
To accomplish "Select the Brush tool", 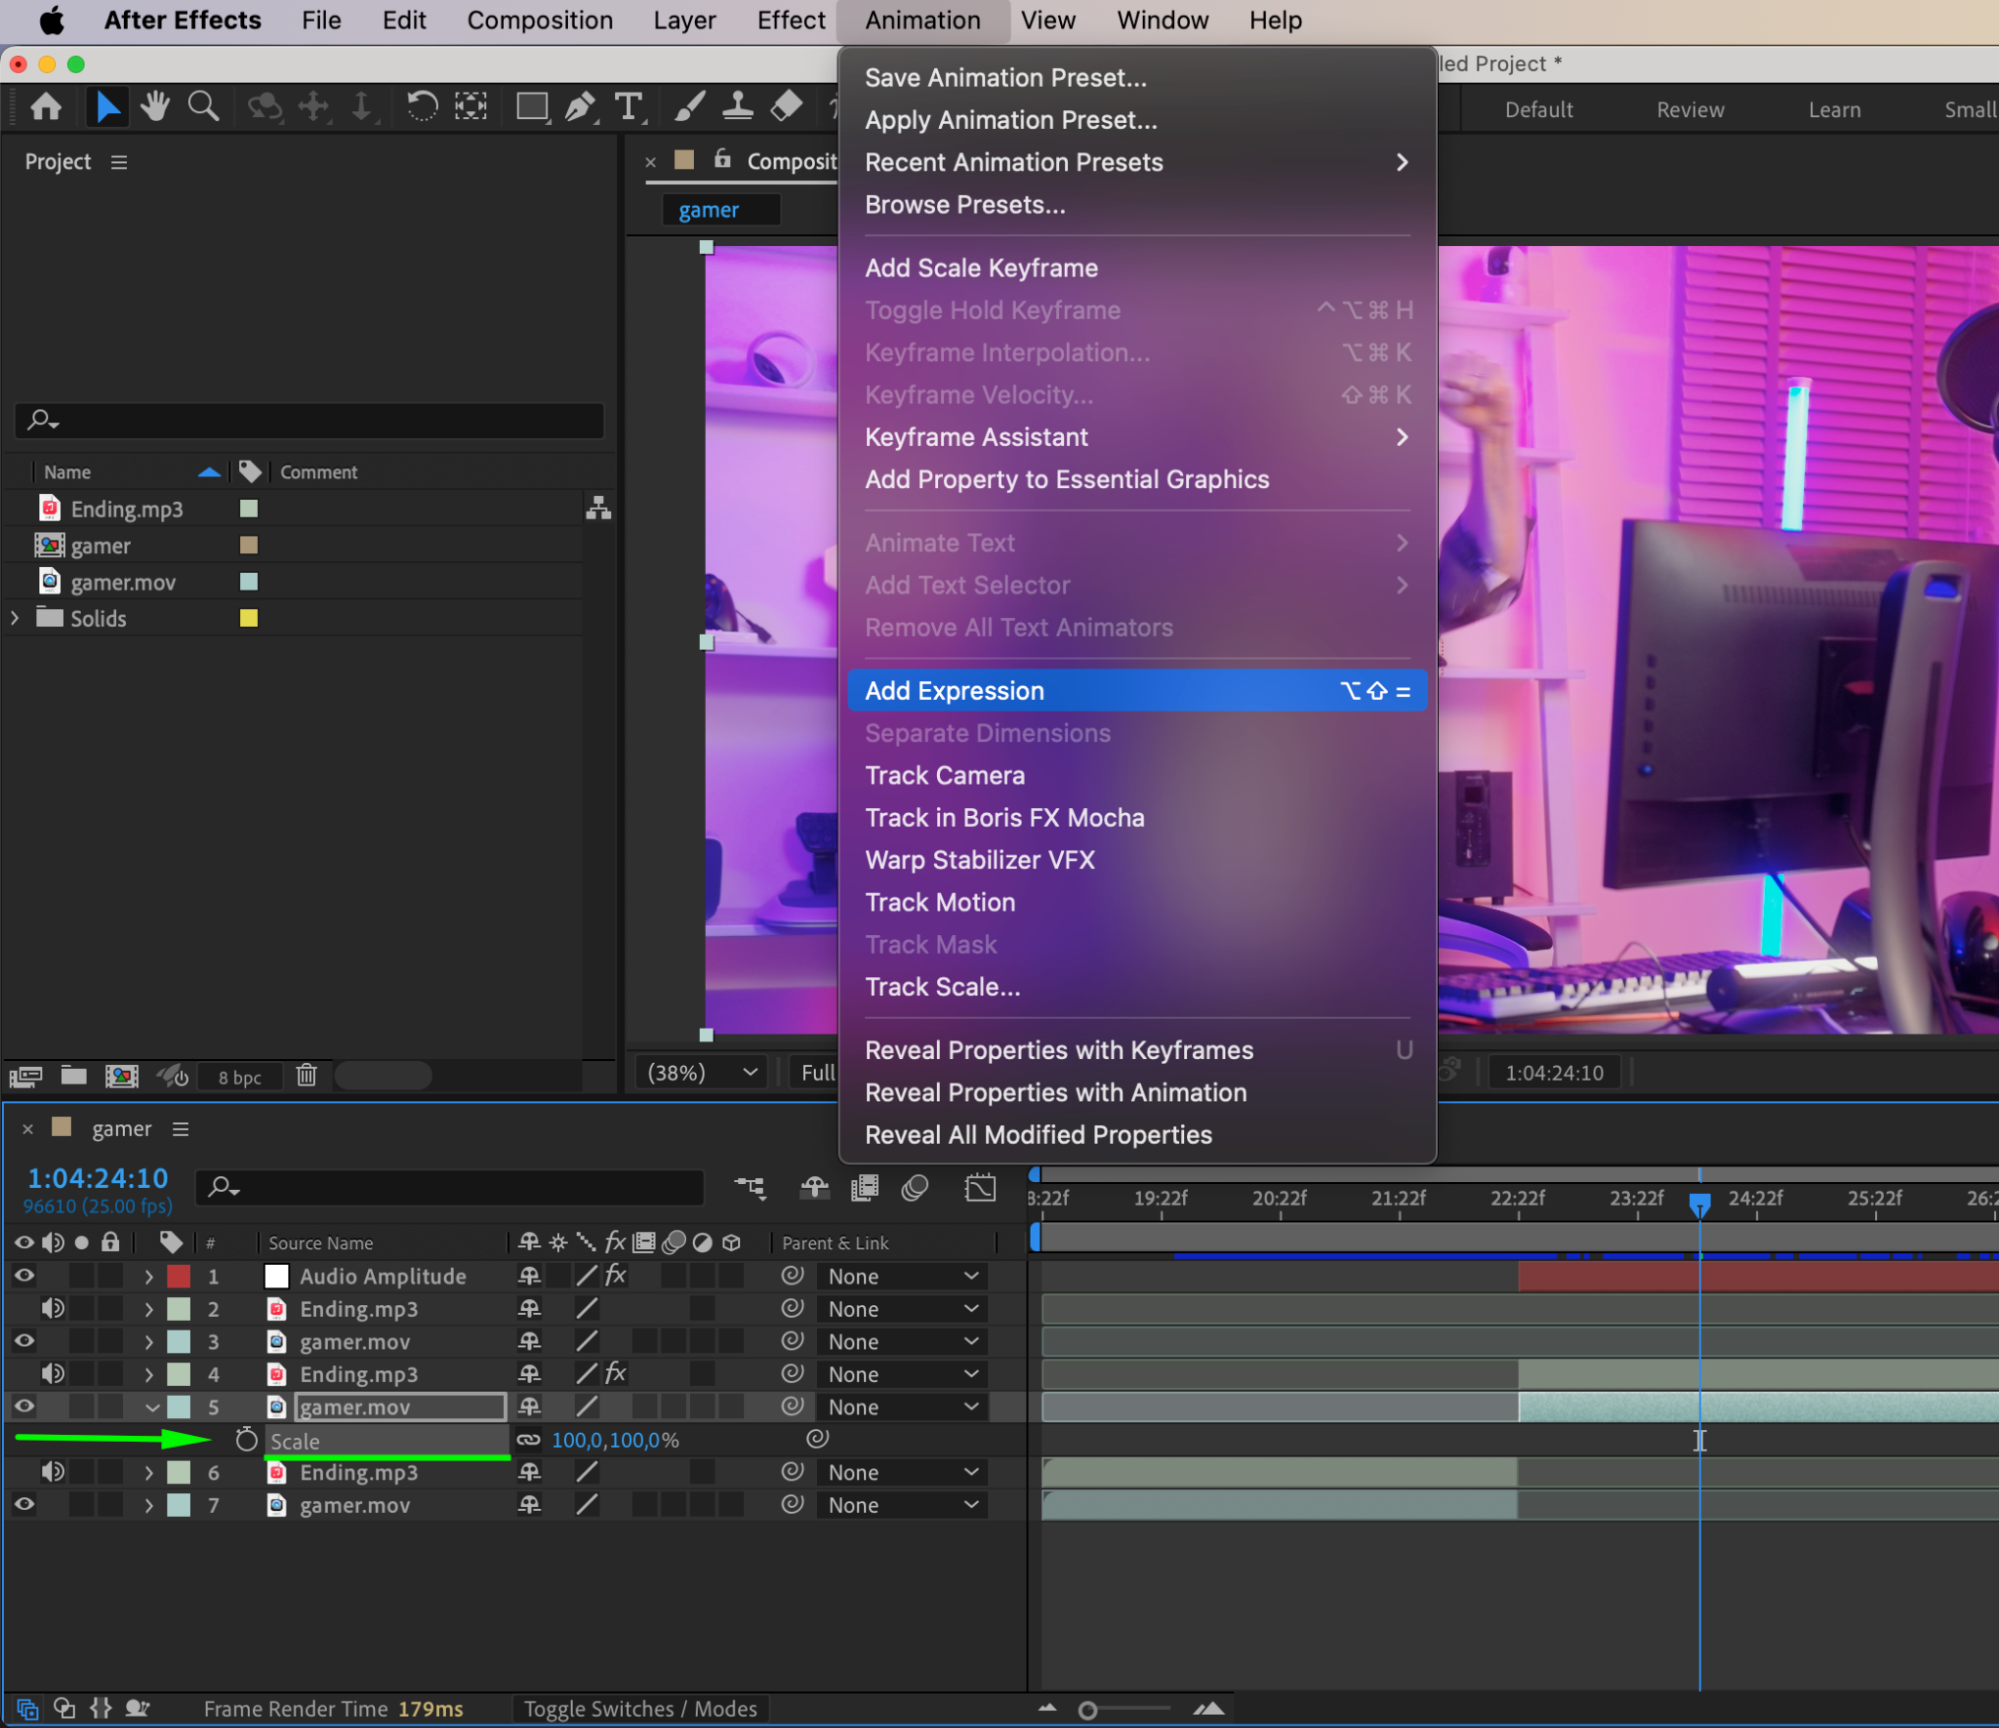I will (689, 106).
